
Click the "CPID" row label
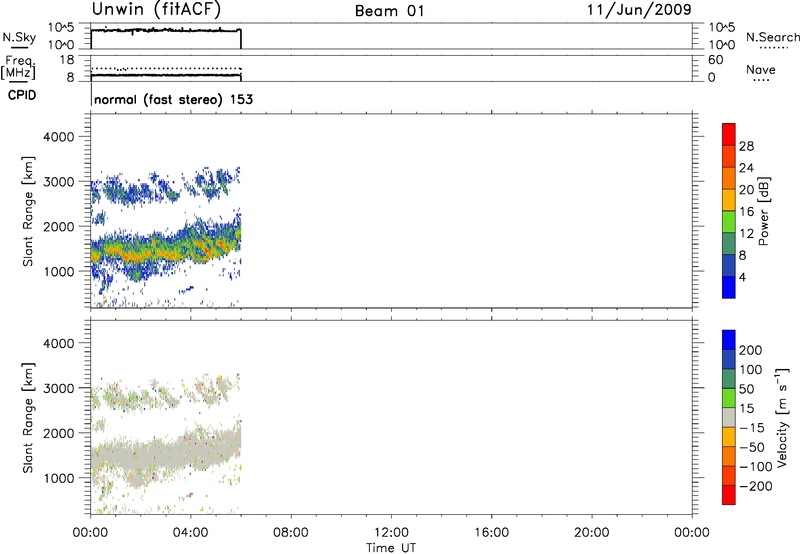(x=22, y=95)
